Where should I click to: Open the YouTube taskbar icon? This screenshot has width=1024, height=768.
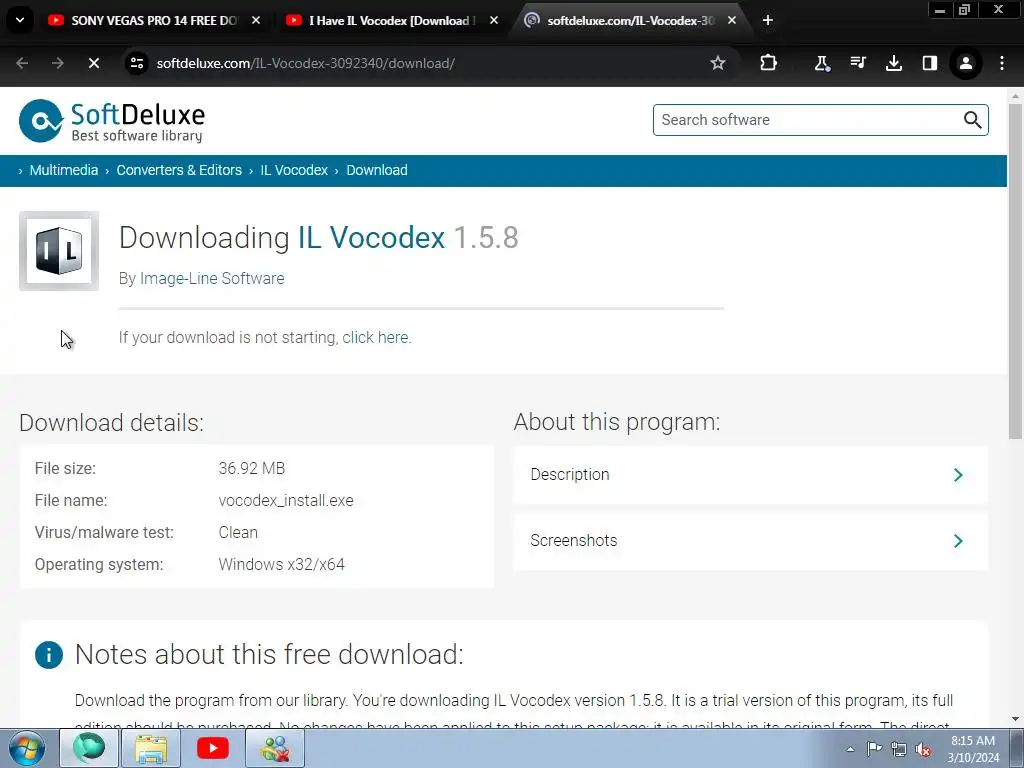(213, 748)
